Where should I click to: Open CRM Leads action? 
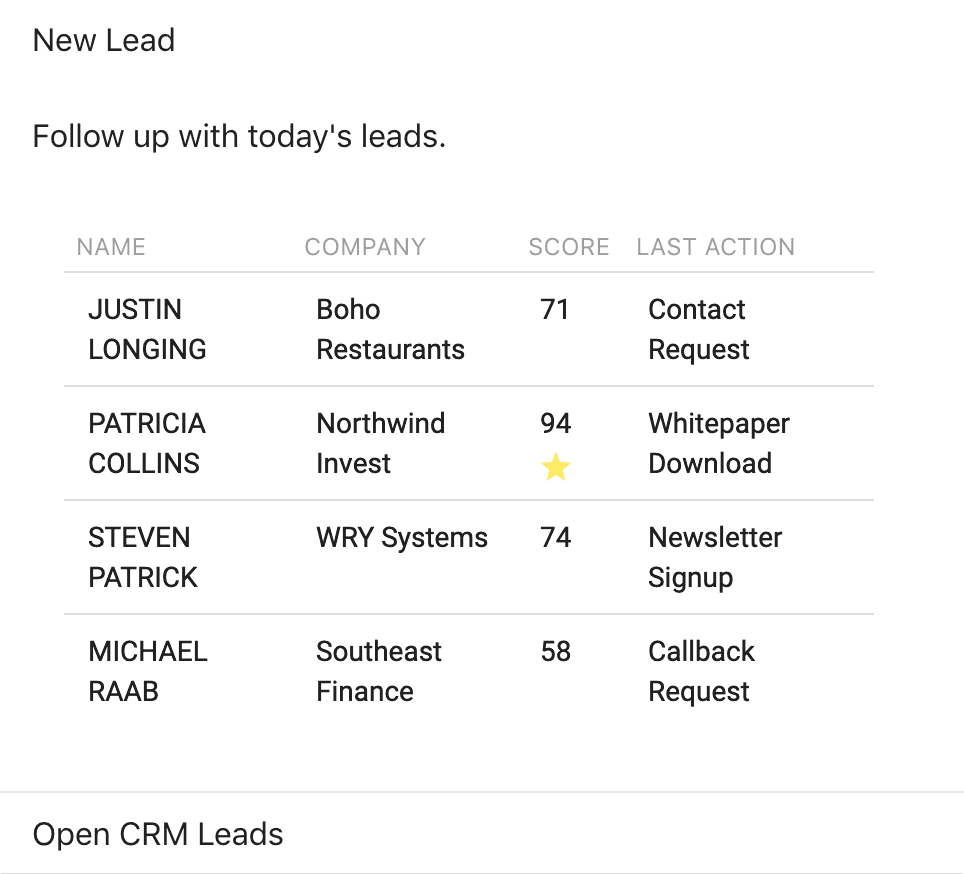(158, 834)
